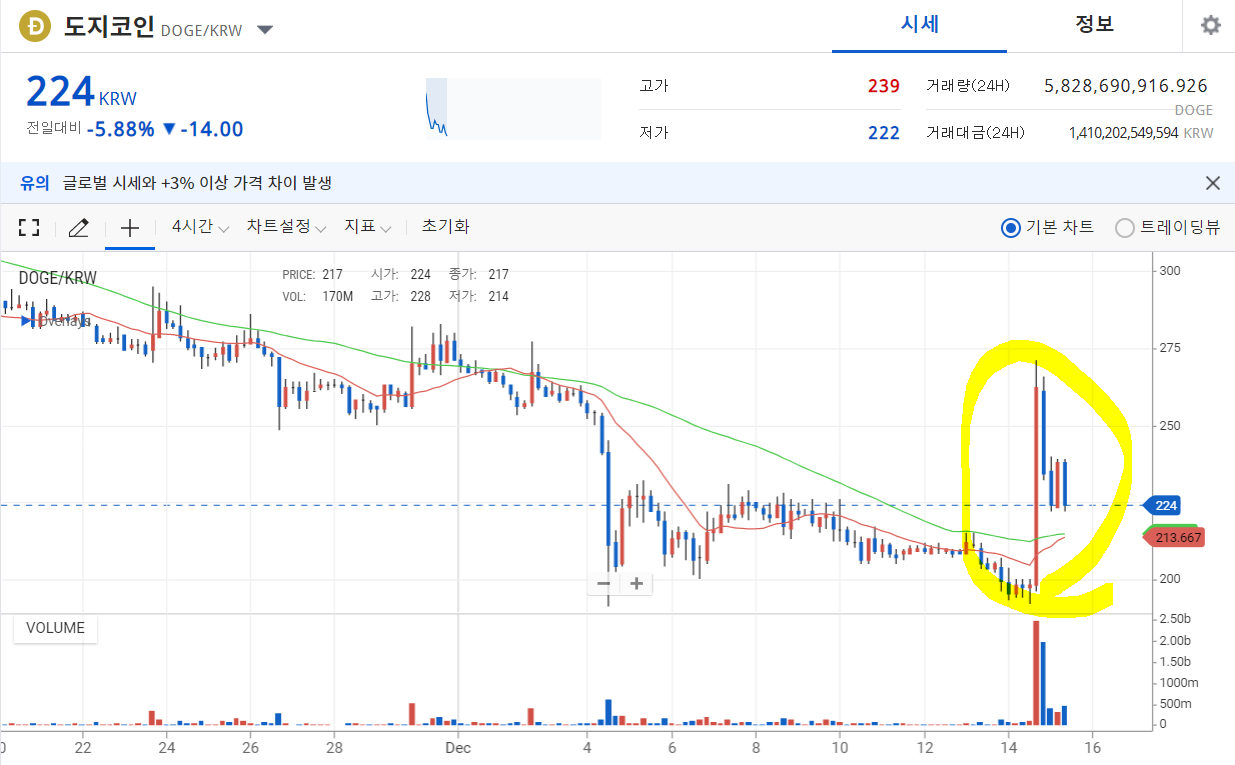The width and height of the screenshot is (1235, 765).
Task: Select the 트레이딩뷰 radio button
Action: pos(1124,227)
